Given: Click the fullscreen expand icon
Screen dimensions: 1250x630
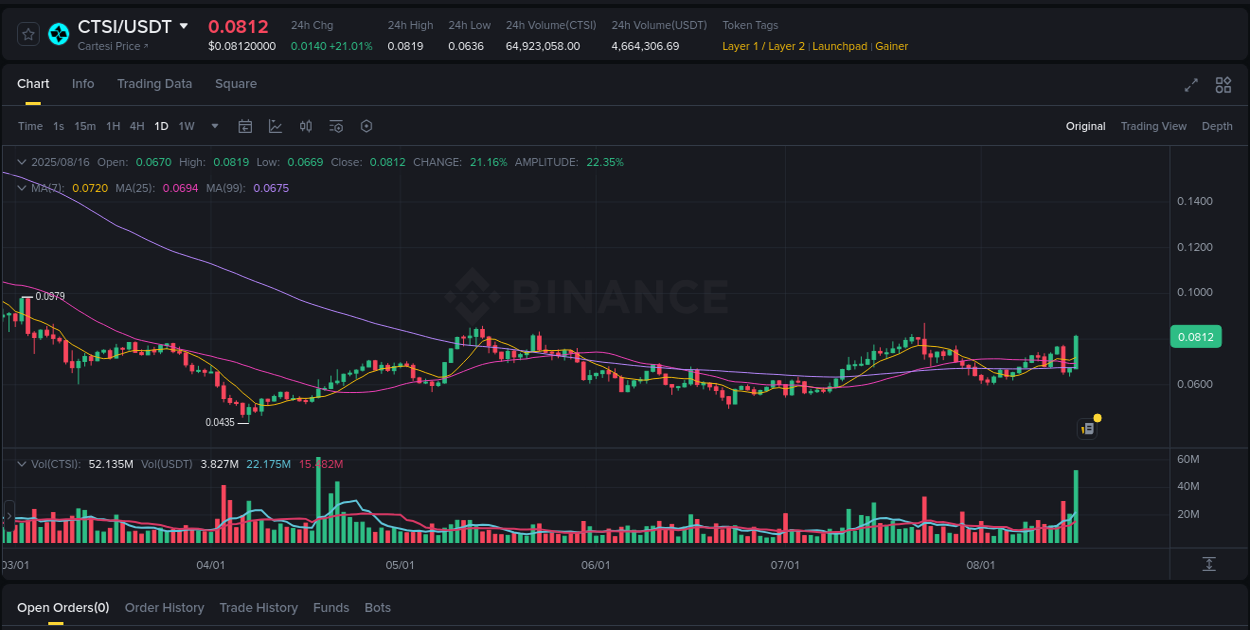Looking at the screenshot, I should [x=1191, y=85].
